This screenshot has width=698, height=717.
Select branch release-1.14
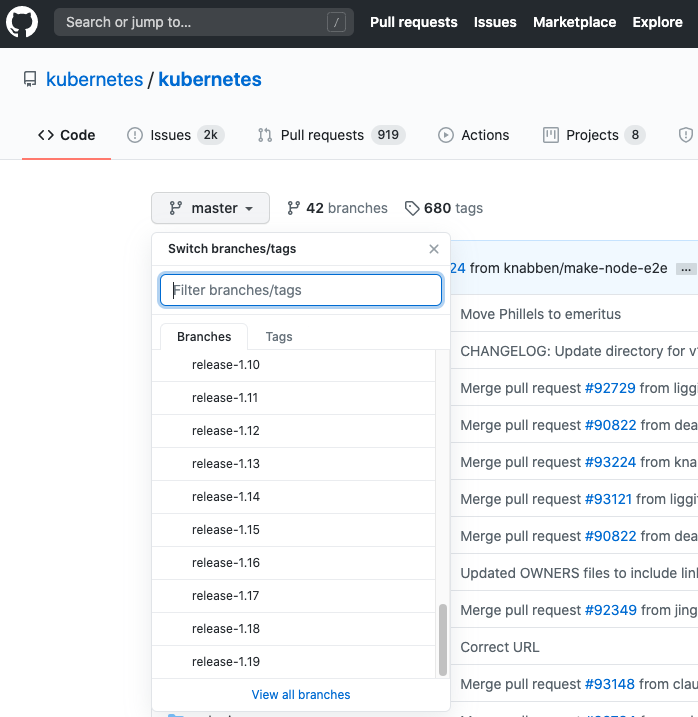[x=293, y=497]
